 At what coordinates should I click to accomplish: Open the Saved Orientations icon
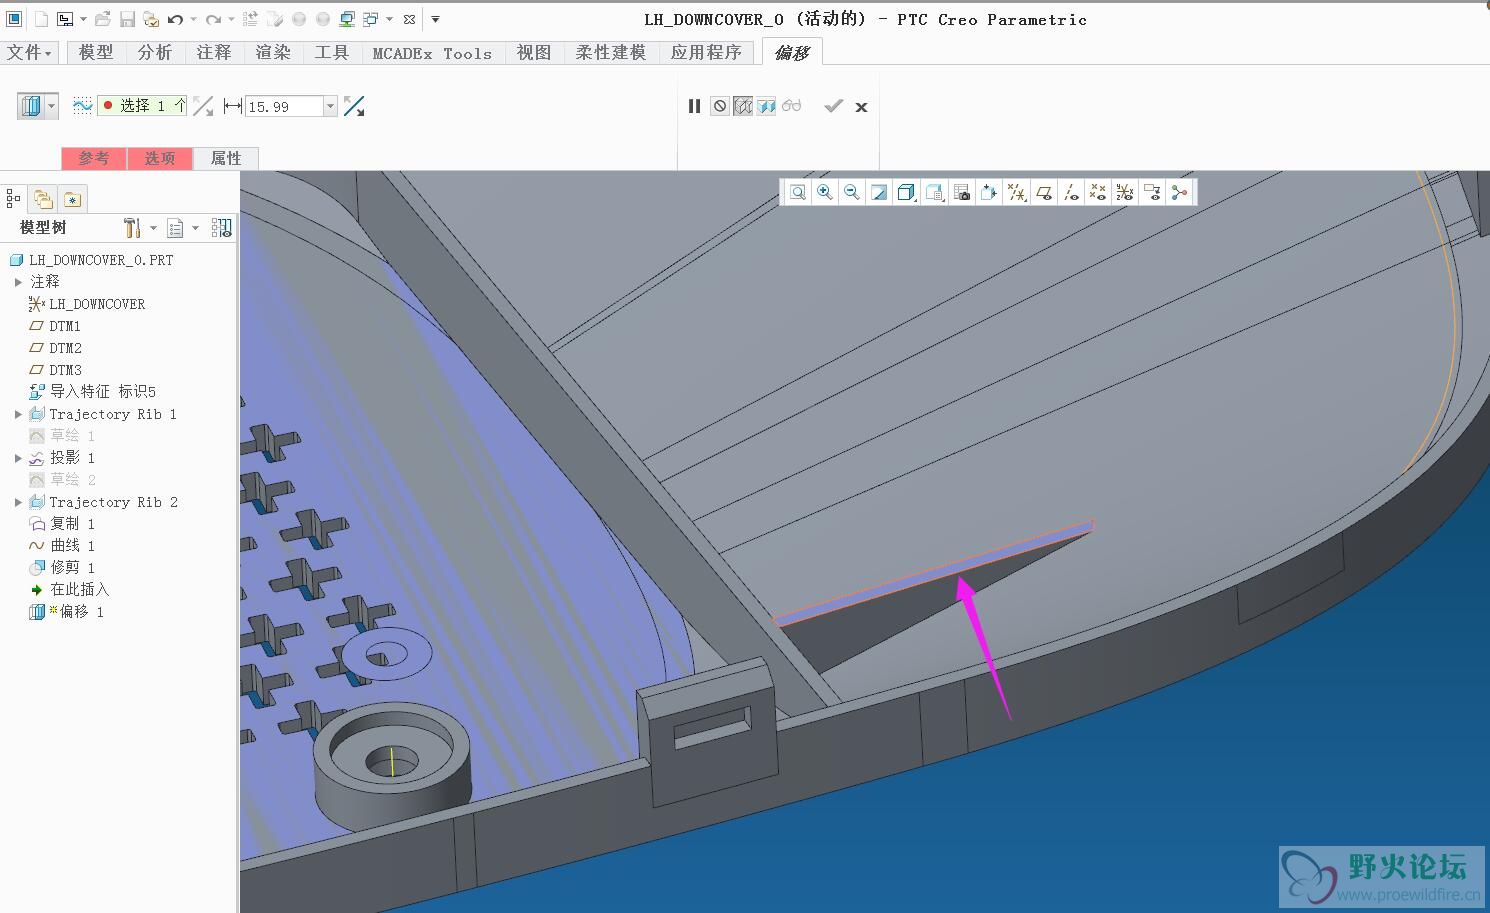934,192
